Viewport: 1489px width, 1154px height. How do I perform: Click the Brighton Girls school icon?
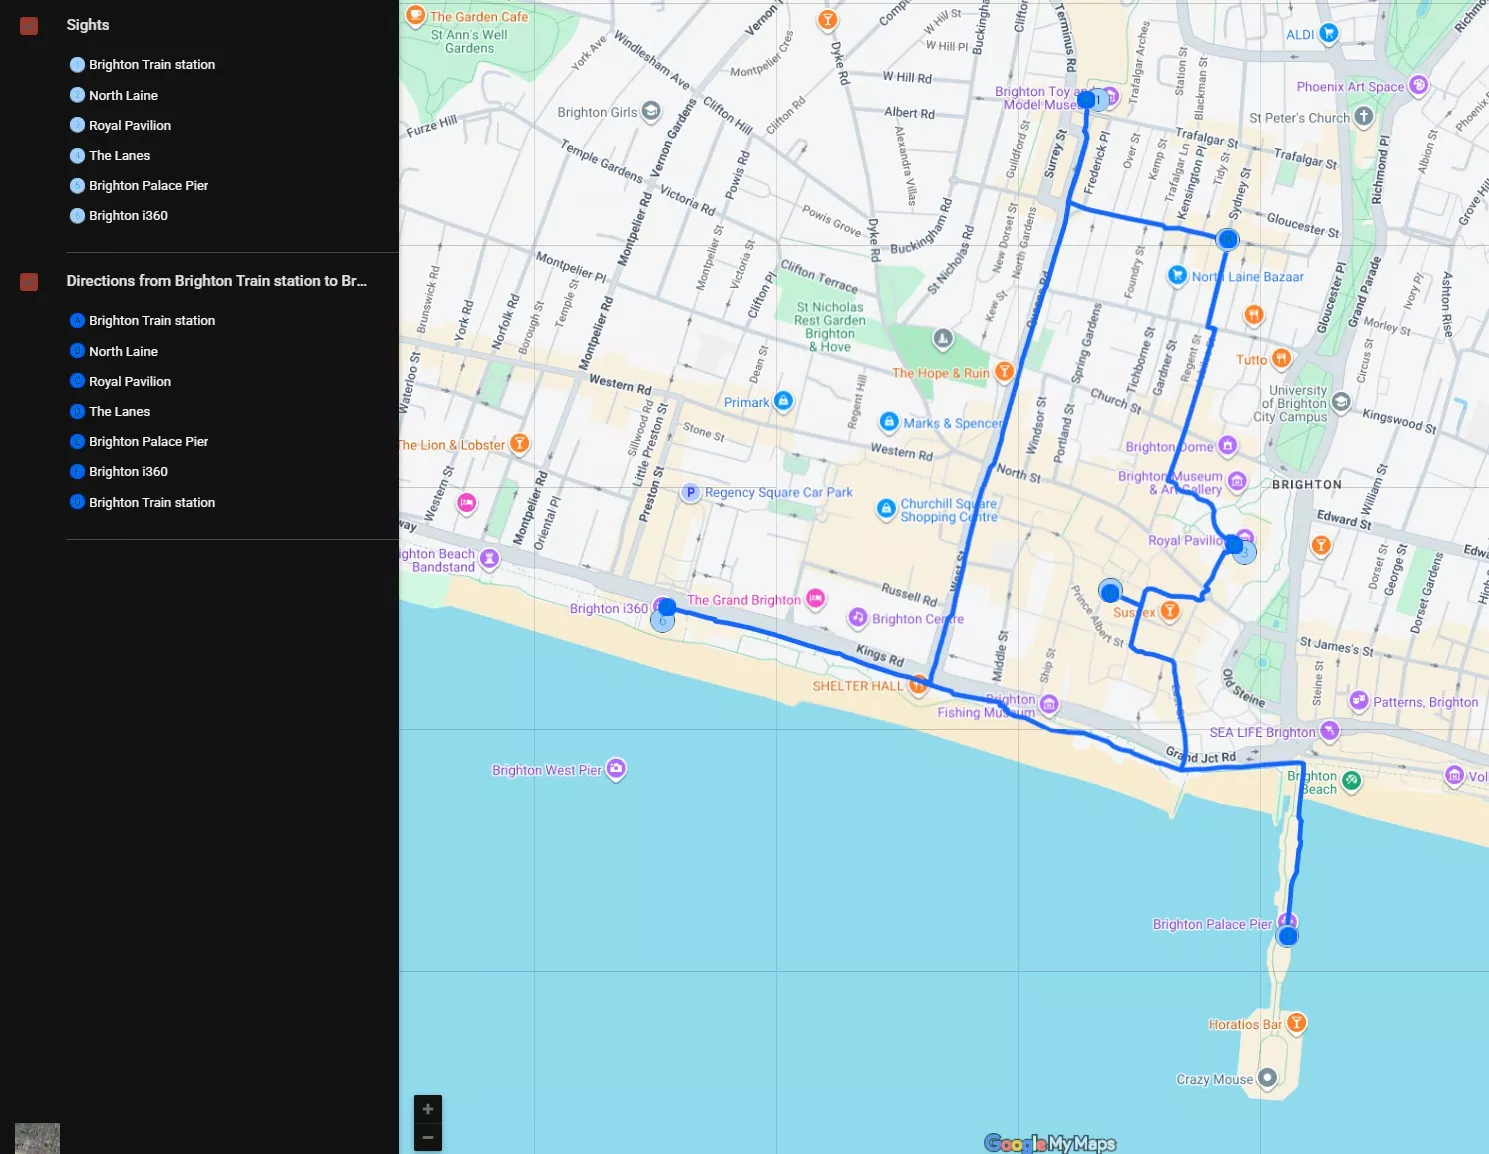[x=651, y=111]
